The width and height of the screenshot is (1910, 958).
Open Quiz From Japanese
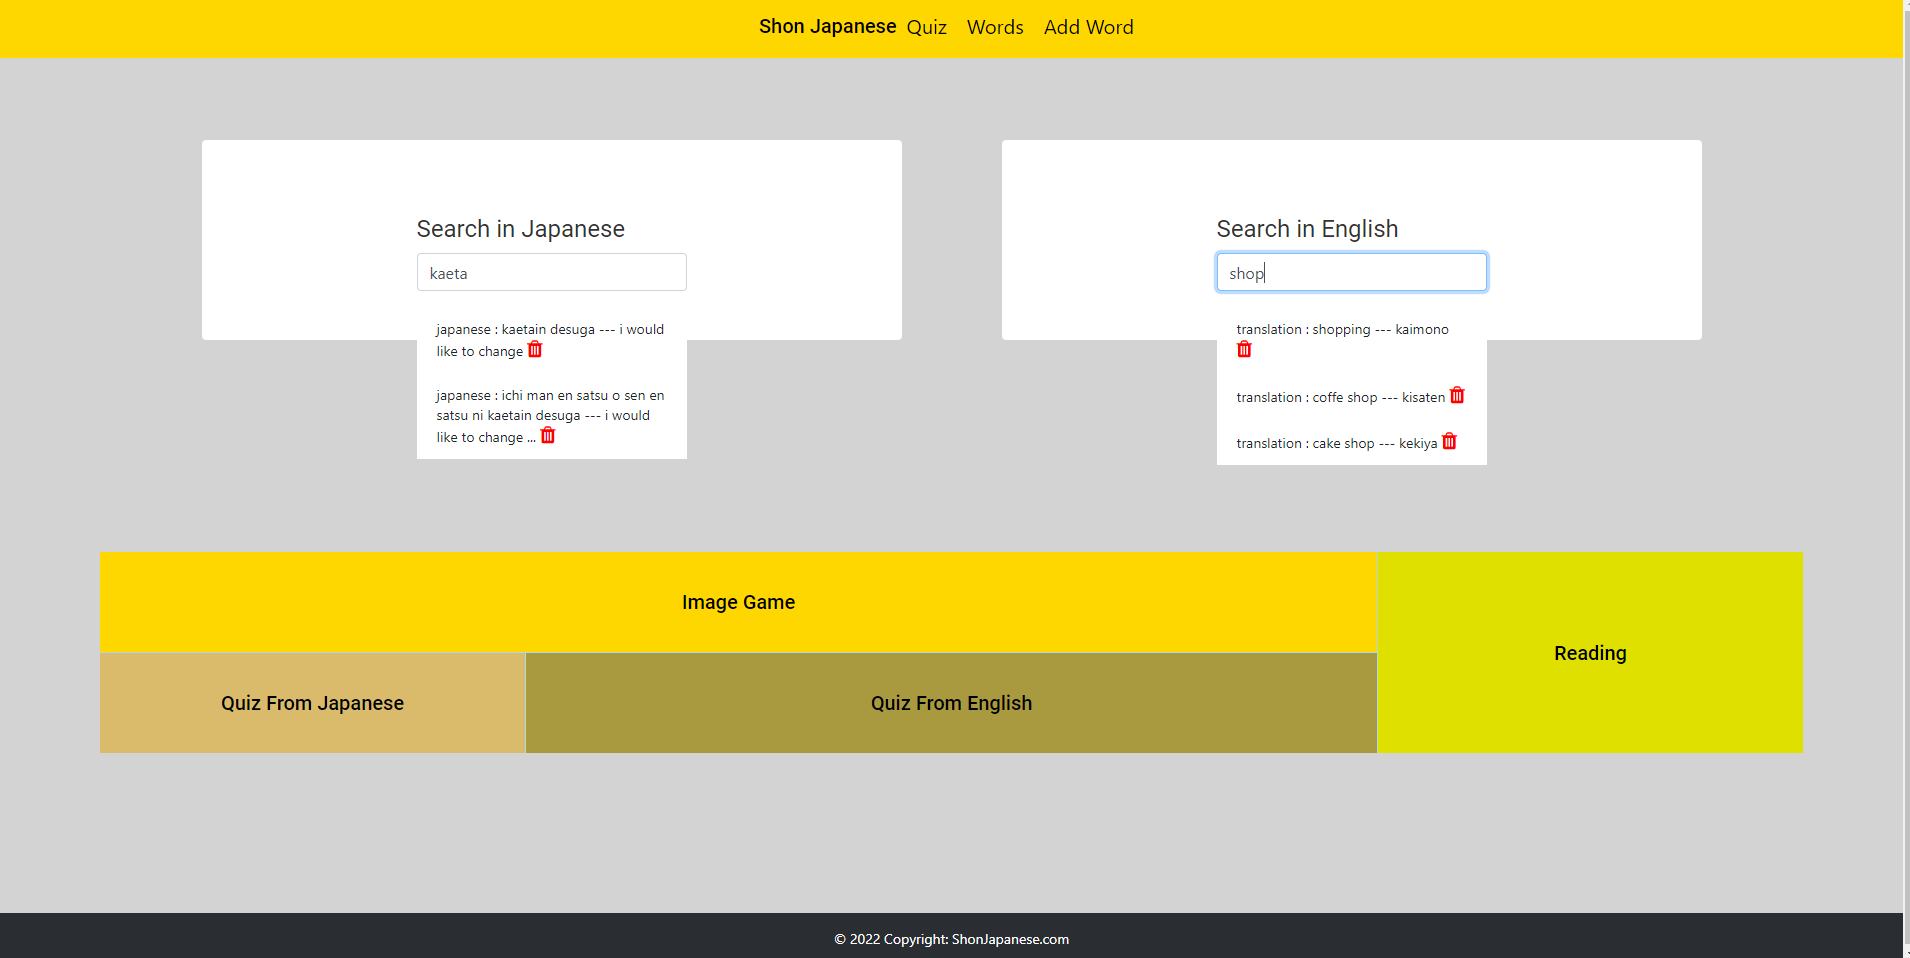click(312, 703)
